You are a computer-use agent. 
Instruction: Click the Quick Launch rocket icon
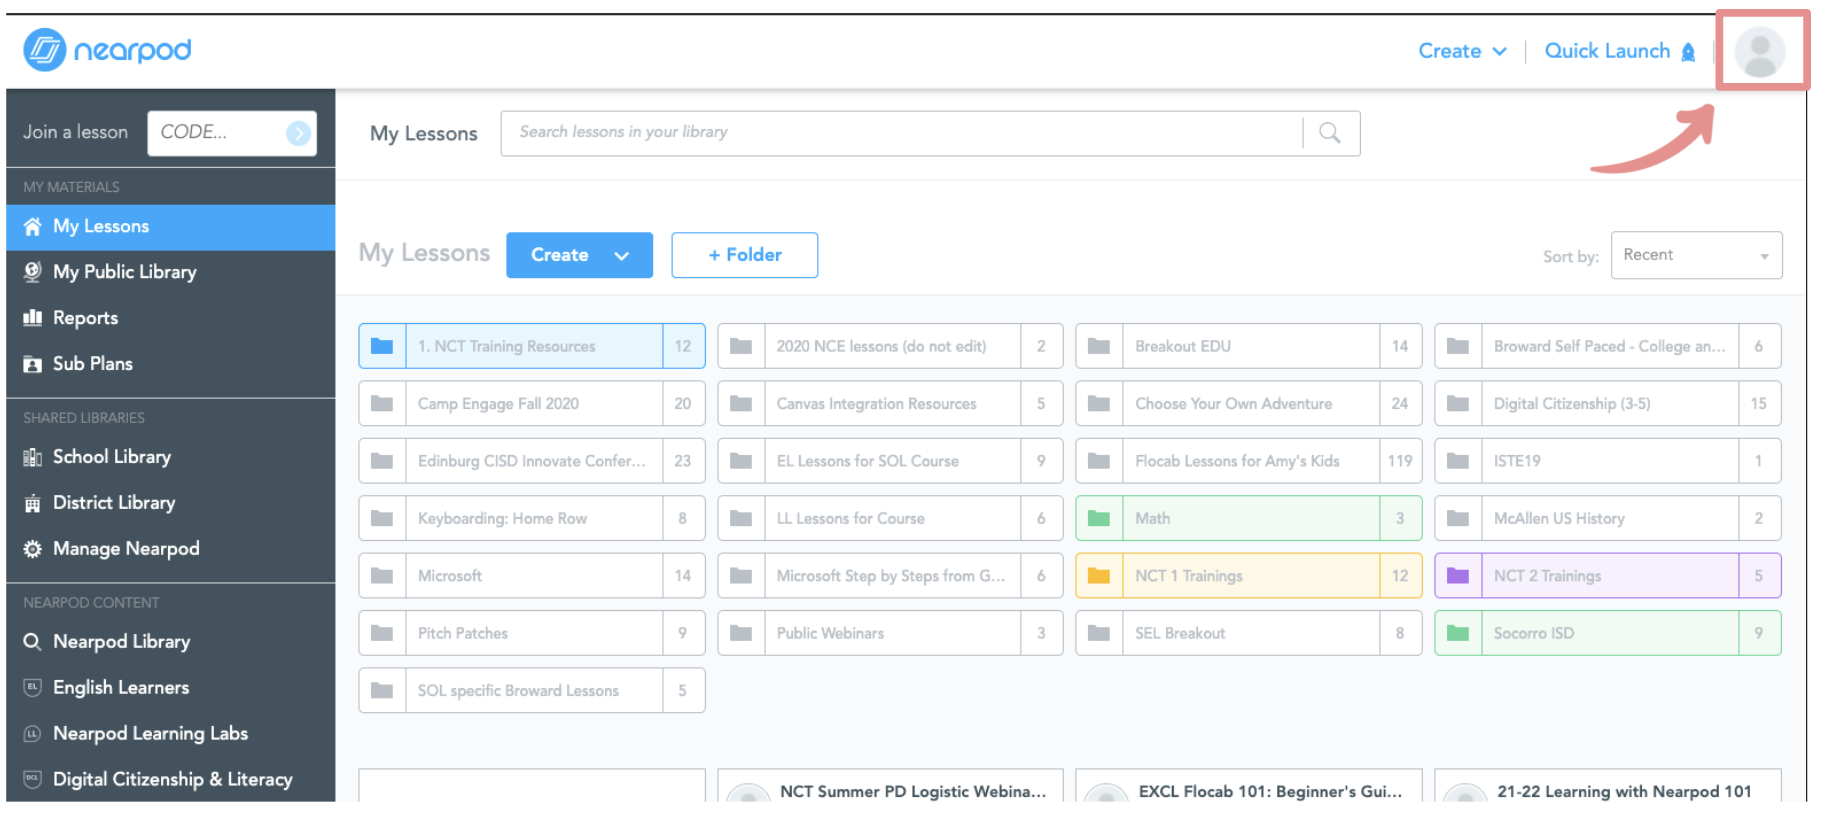click(x=1688, y=52)
